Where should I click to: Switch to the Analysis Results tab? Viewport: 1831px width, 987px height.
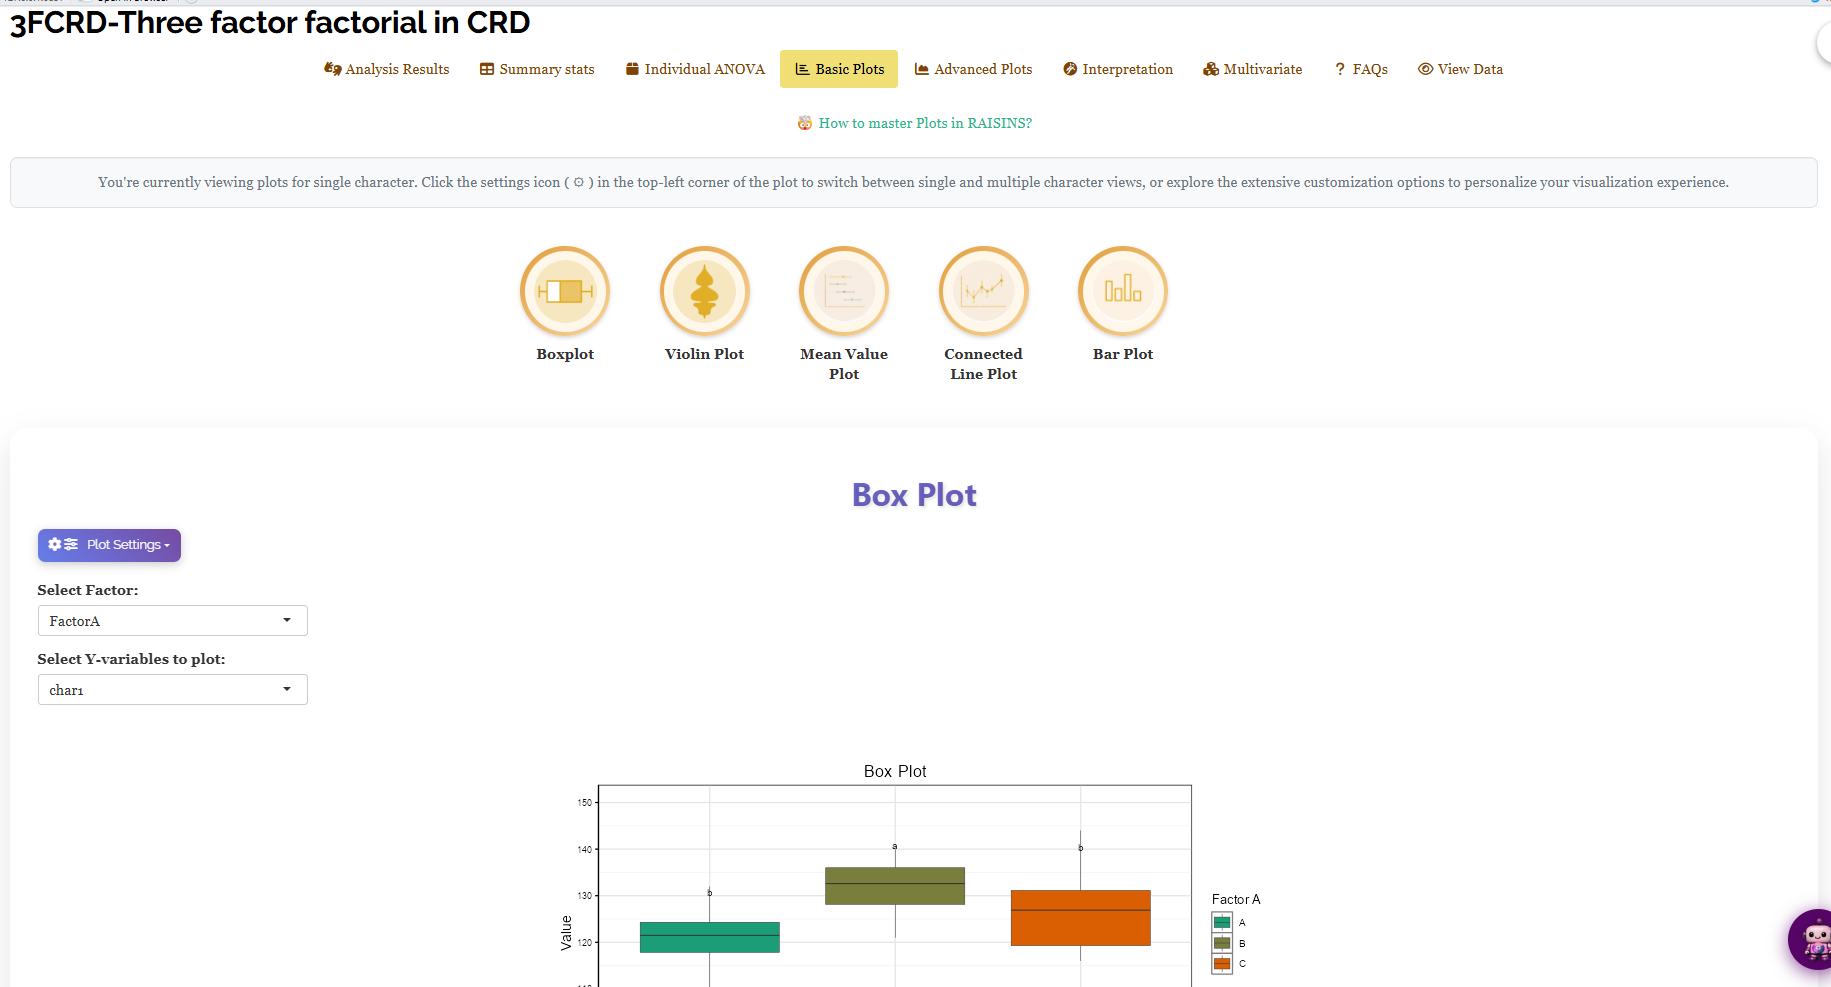386,69
